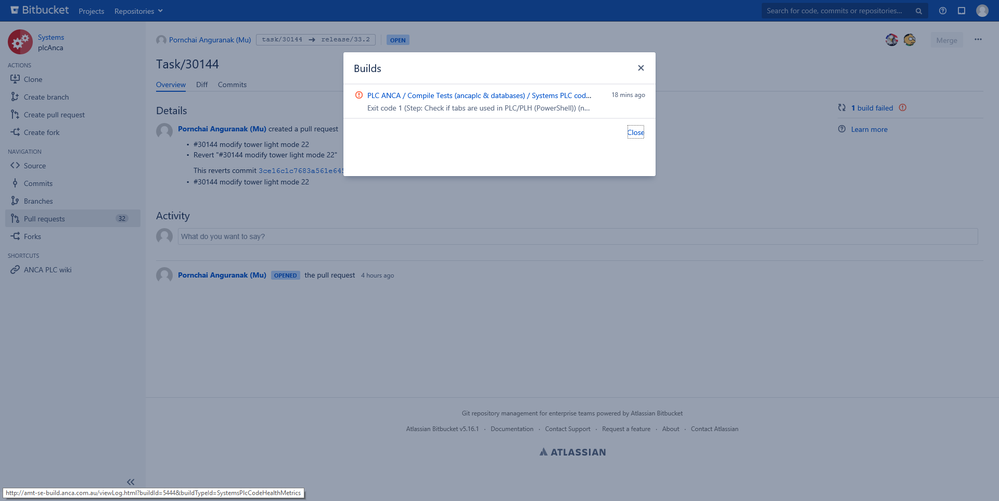Switch to the Commits tab
This screenshot has width=999, height=501.
pos(232,84)
